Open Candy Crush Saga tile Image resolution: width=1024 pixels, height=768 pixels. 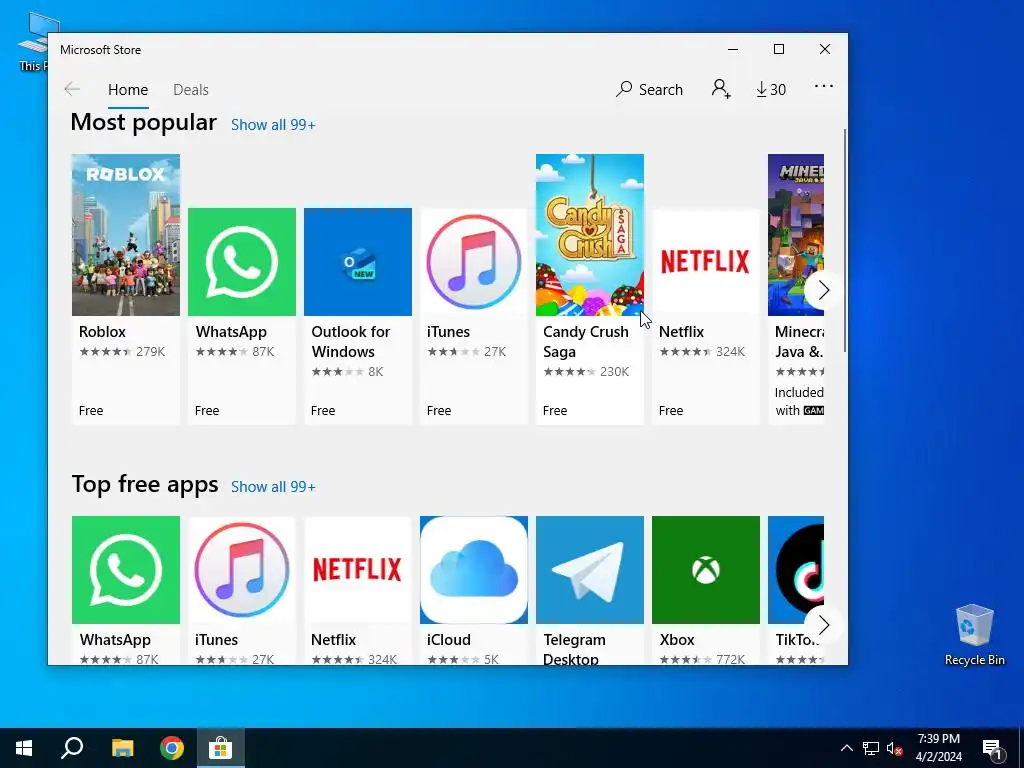tap(590, 289)
